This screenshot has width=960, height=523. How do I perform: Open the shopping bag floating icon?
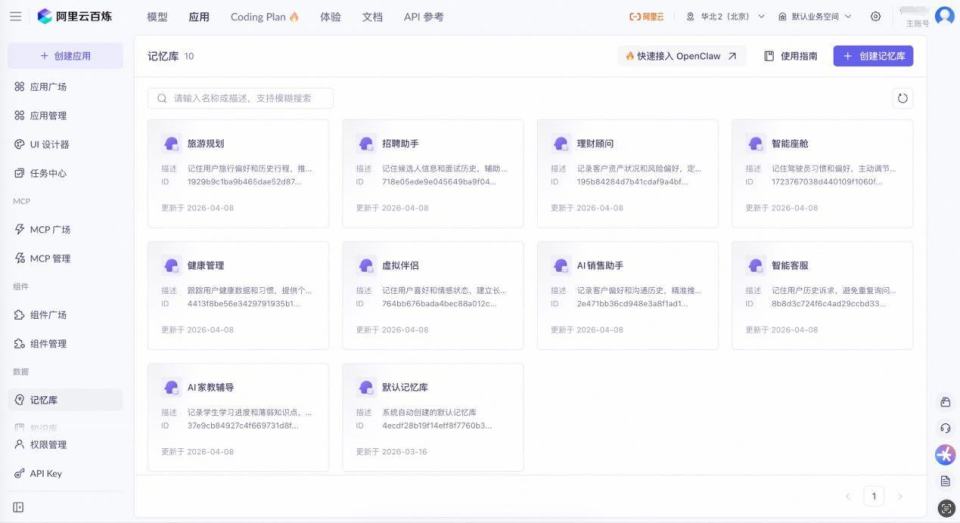click(945, 402)
